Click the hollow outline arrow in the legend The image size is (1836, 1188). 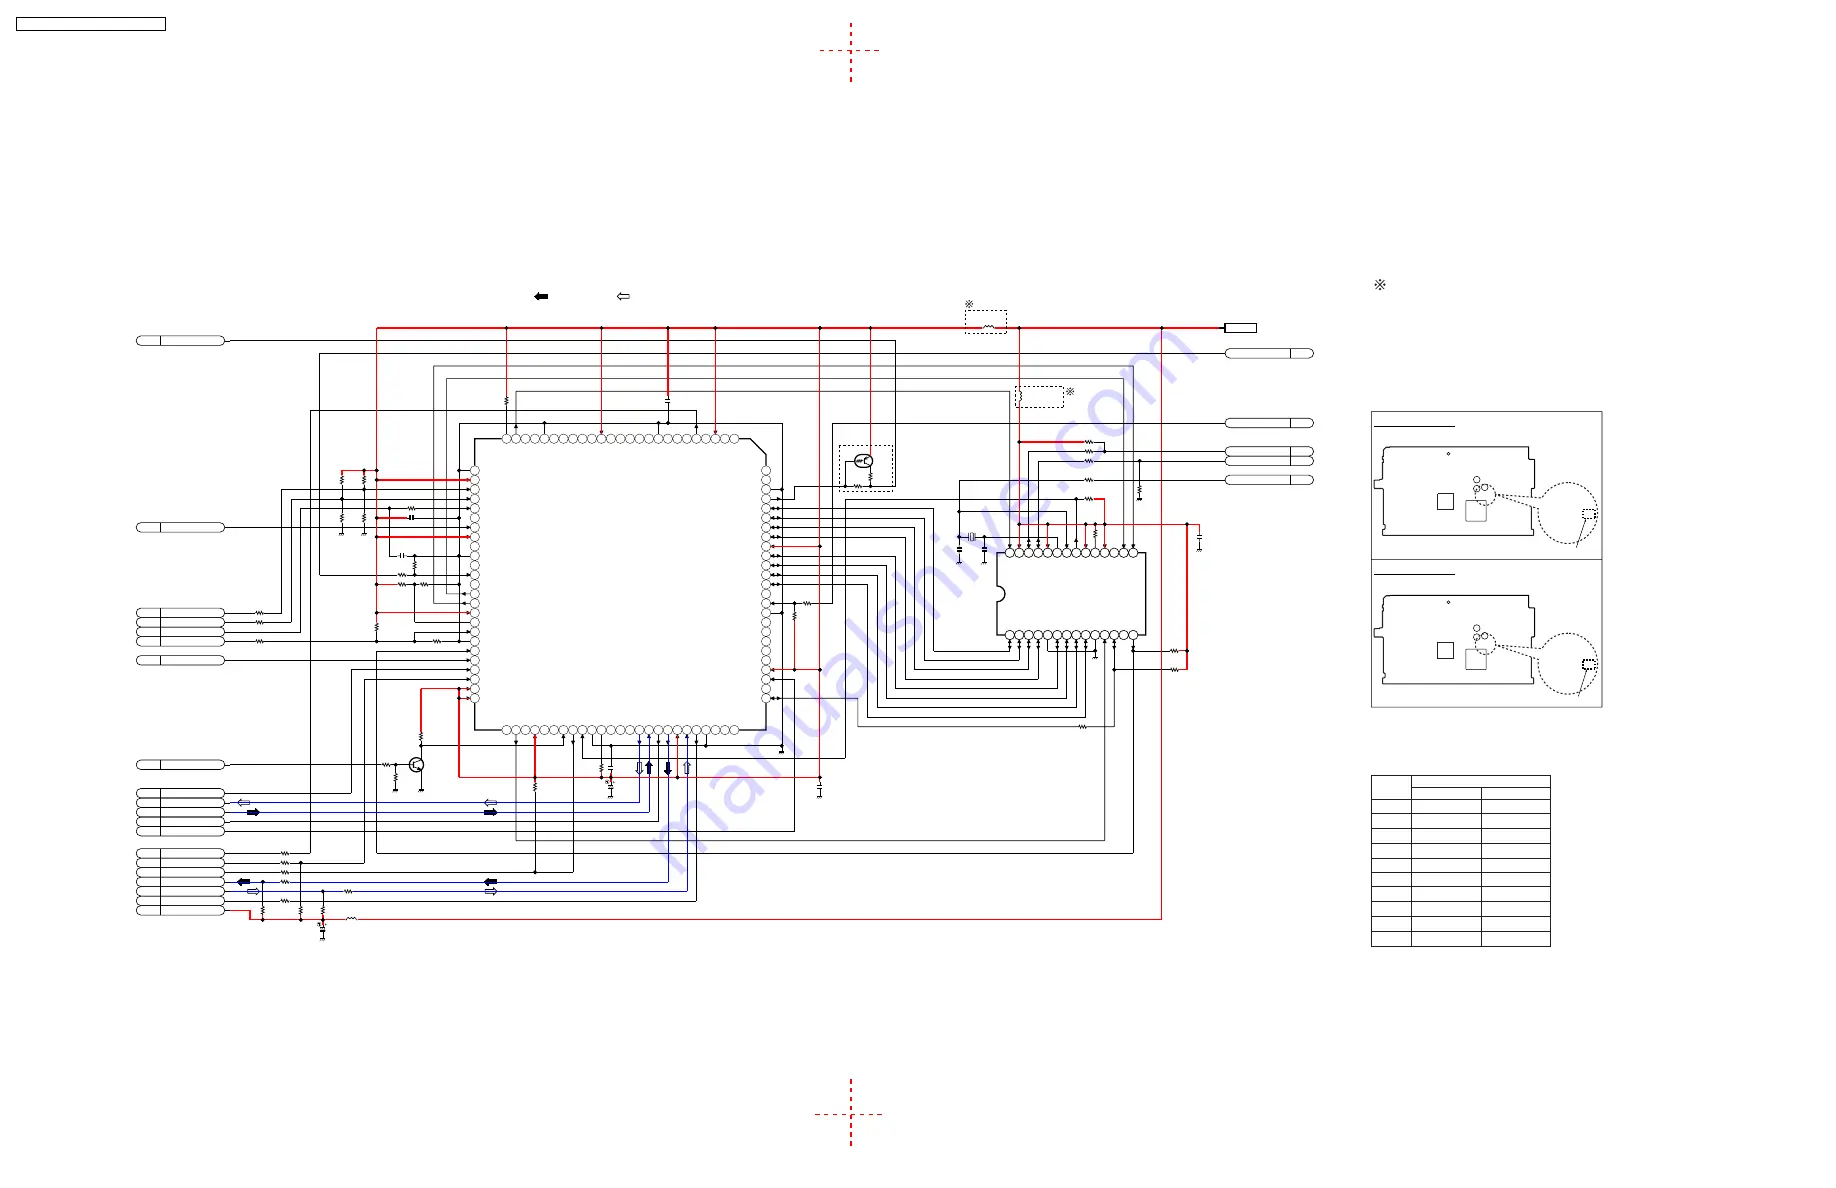[x=623, y=296]
